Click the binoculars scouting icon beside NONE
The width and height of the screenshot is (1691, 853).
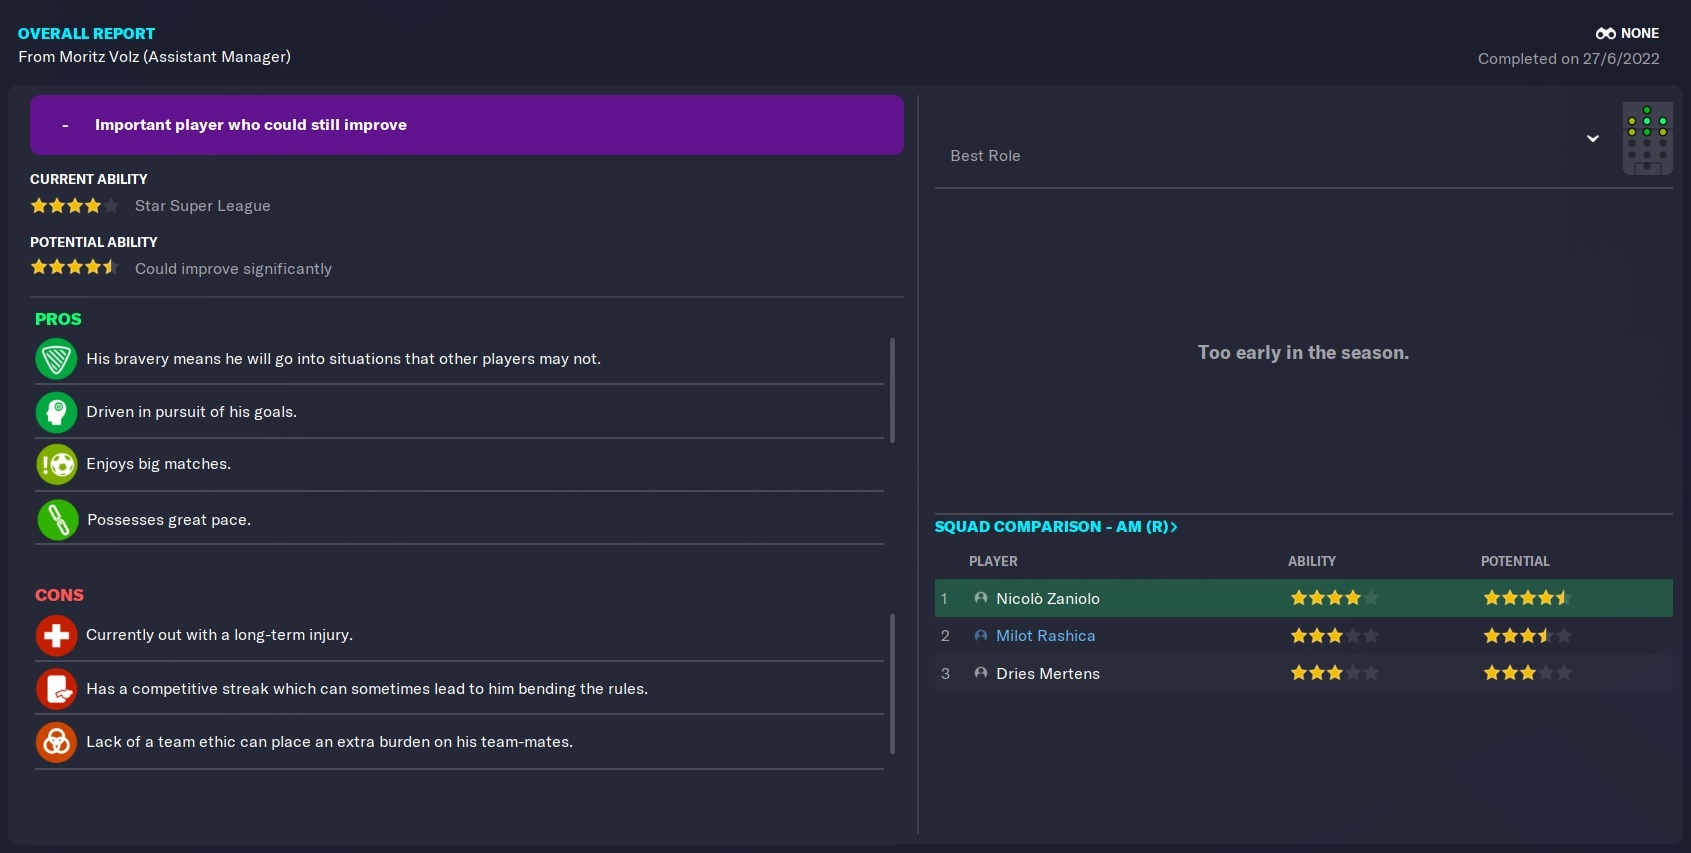coord(1606,33)
